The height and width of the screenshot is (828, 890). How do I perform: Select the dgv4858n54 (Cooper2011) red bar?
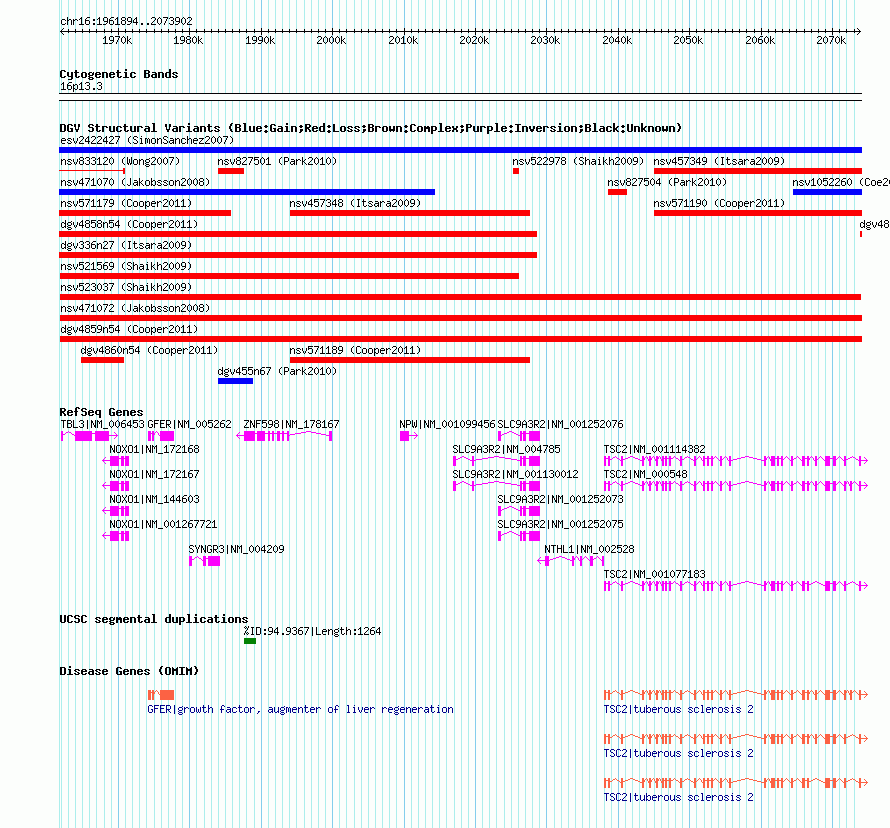click(298, 234)
